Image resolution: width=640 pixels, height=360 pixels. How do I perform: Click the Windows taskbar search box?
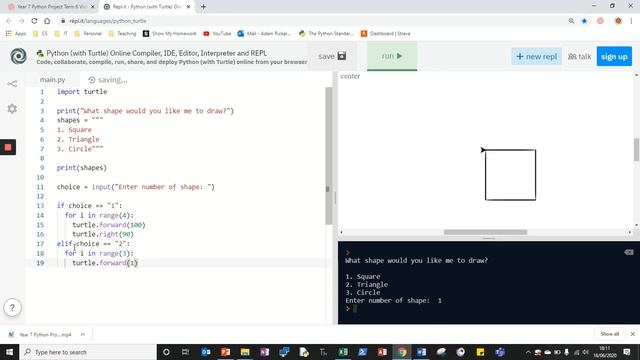(88, 352)
